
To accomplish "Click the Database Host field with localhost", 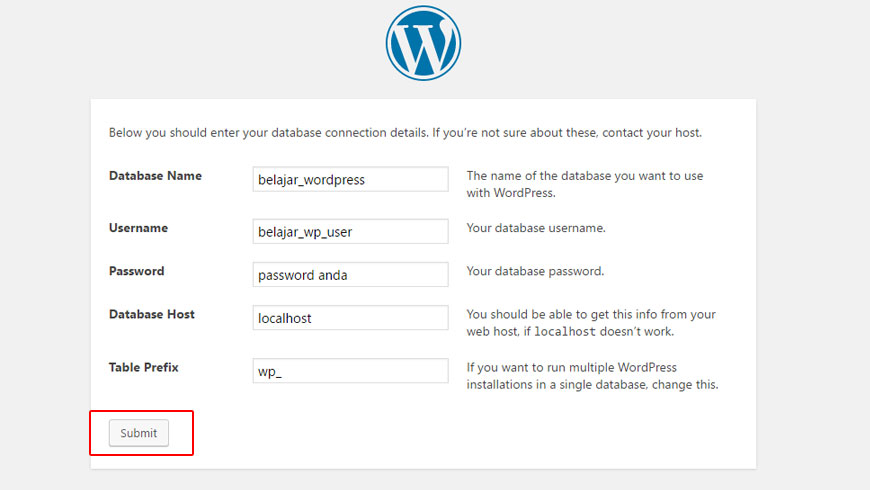I will pyautogui.click(x=350, y=318).
